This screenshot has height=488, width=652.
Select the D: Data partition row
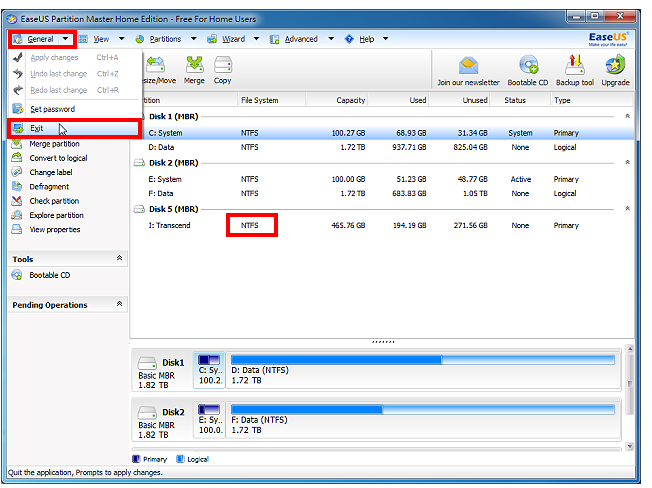[x=383, y=147]
